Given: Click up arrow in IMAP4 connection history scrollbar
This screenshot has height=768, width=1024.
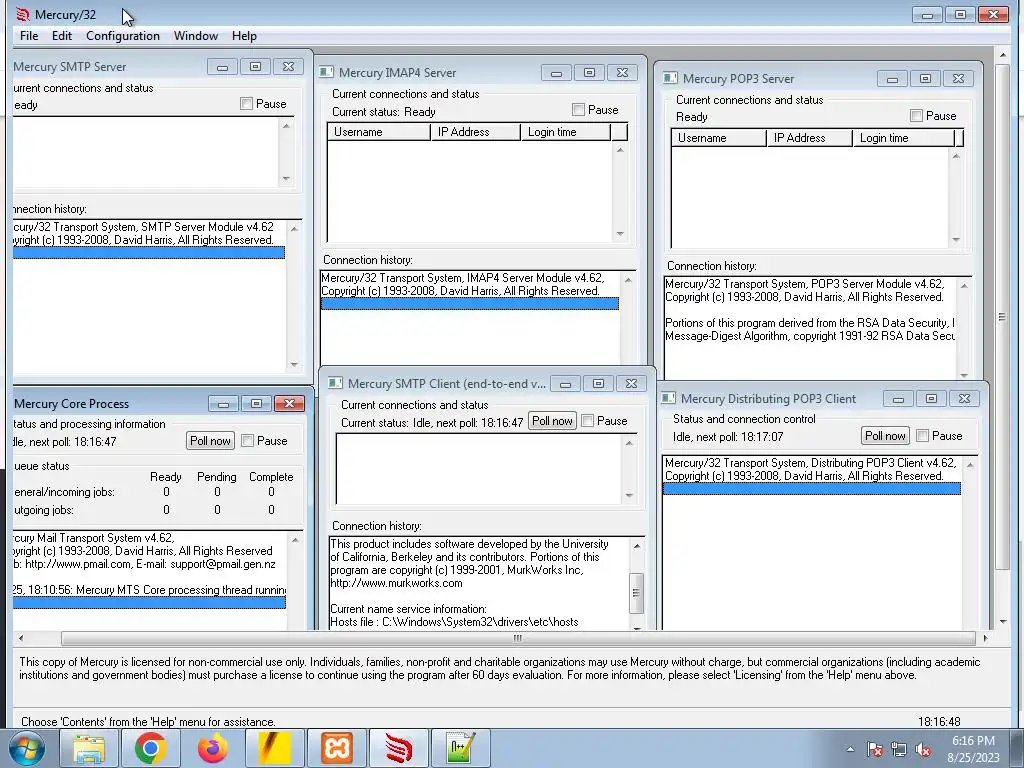Looking at the screenshot, I should 628,280.
